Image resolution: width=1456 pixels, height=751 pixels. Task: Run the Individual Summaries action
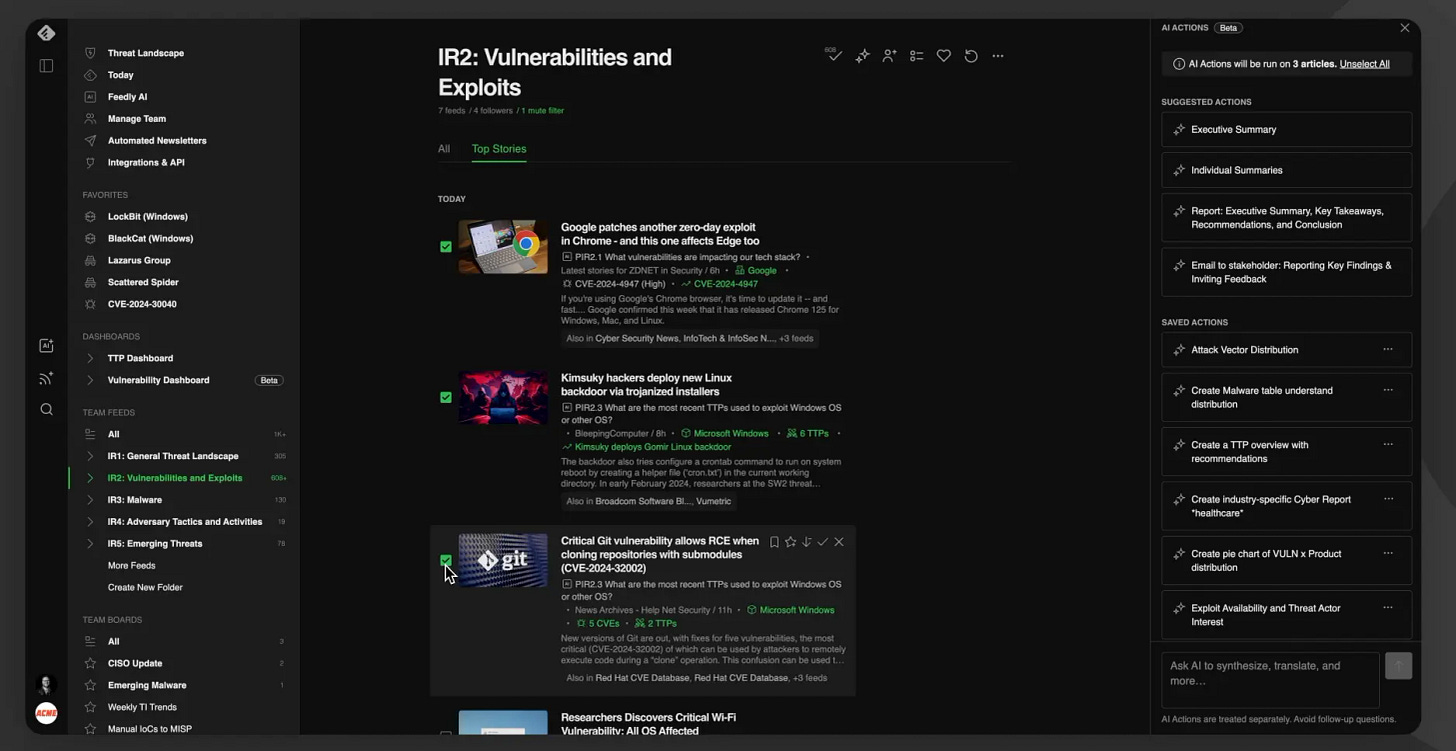click(x=1286, y=170)
